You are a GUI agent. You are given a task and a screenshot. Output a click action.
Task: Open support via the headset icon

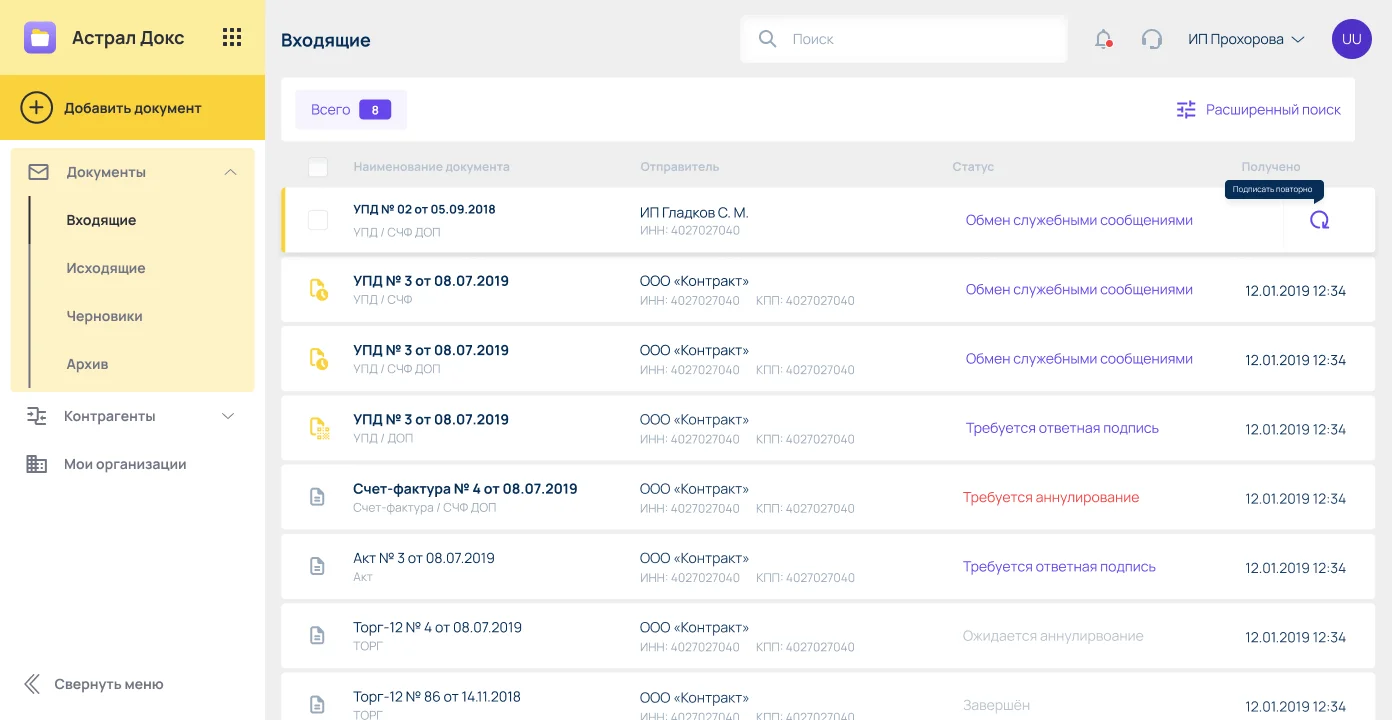[x=1152, y=39]
